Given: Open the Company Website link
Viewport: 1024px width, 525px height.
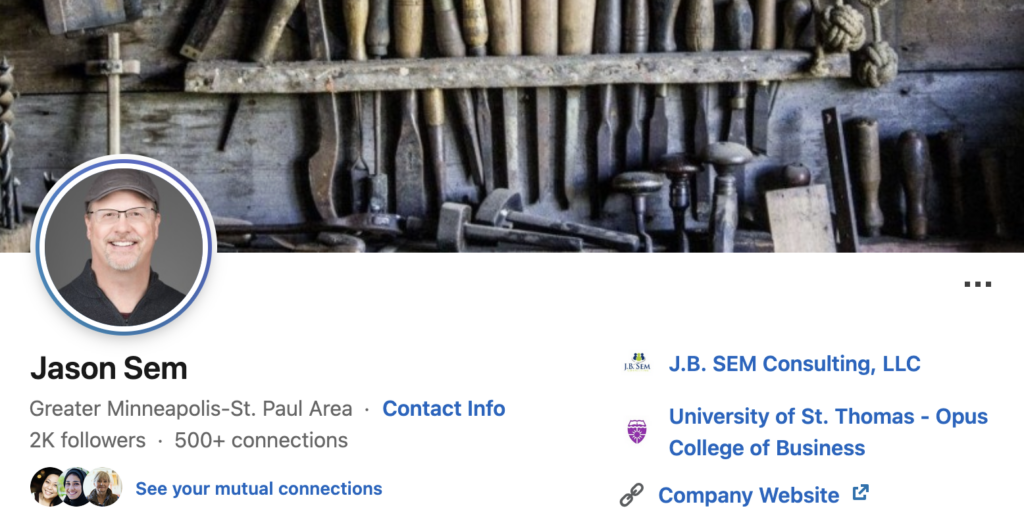Looking at the screenshot, I should (x=748, y=495).
